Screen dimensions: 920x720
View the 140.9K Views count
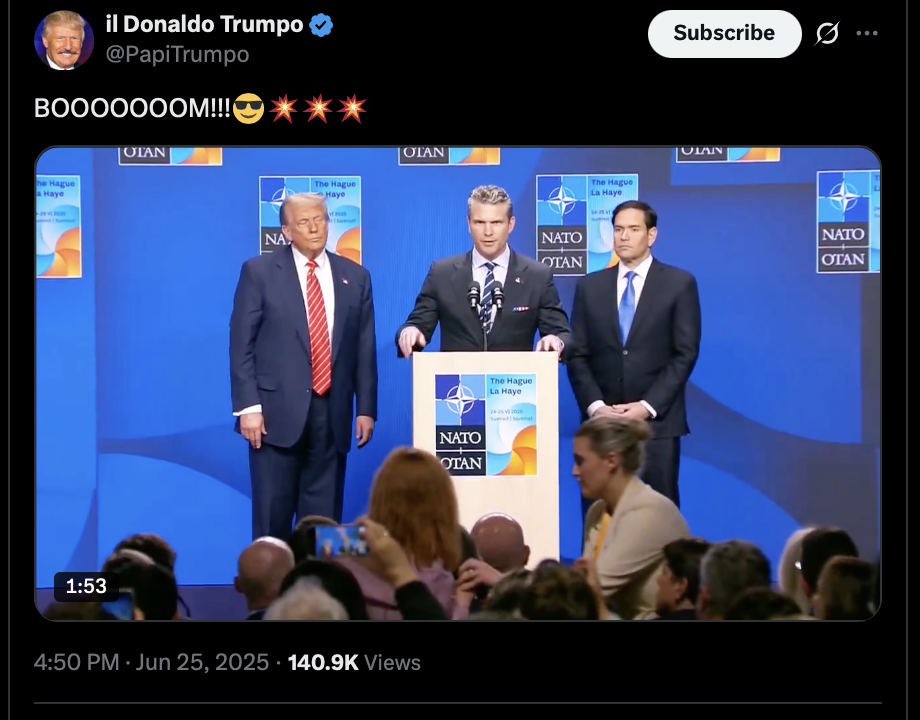[x=354, y=662]
